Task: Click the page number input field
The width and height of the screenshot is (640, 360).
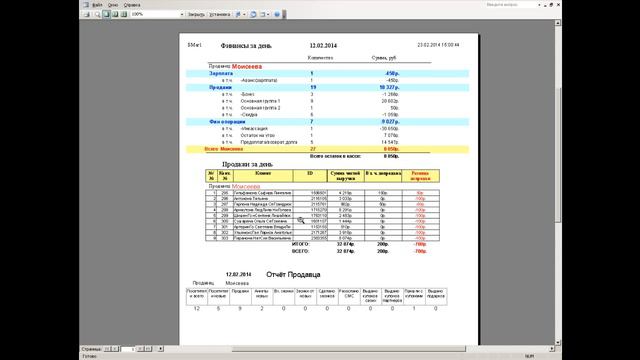Action: 128,349
